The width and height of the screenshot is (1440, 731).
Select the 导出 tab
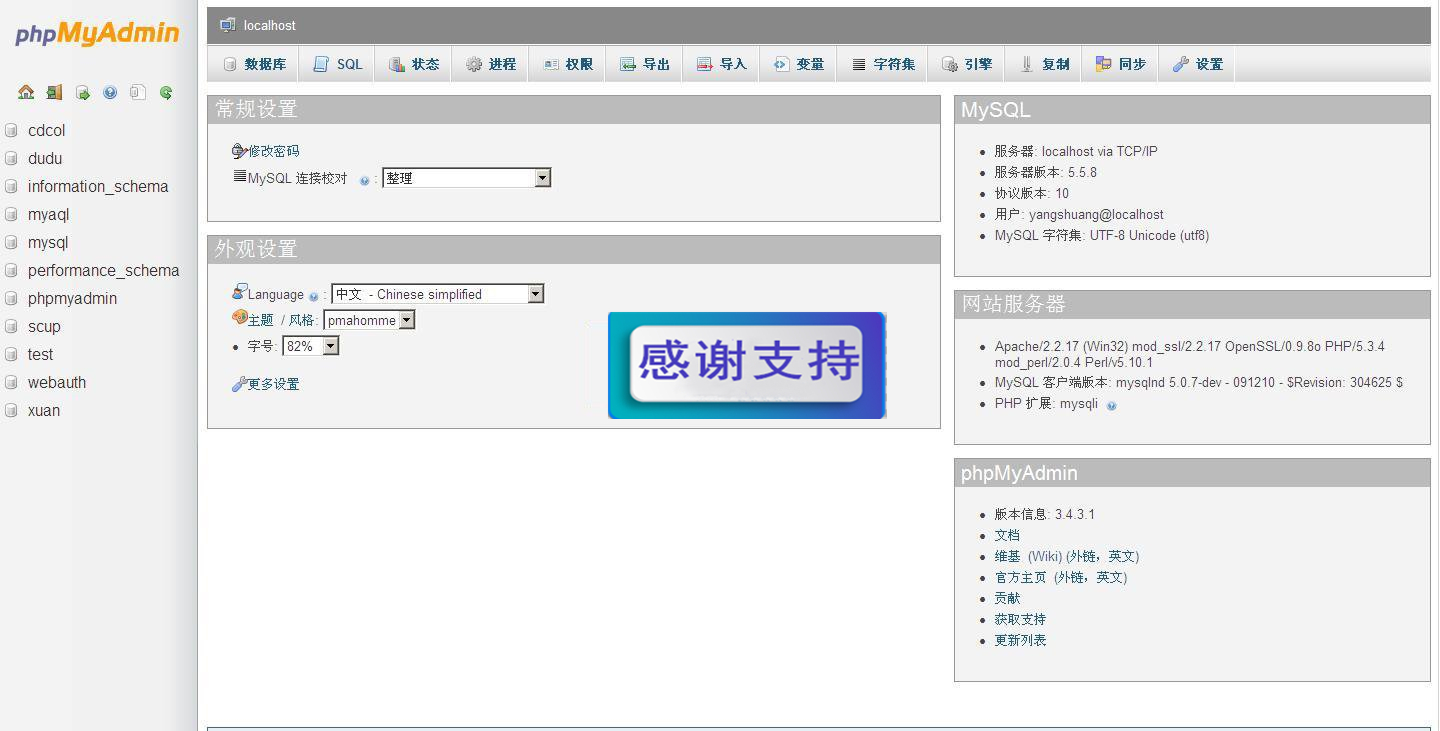point(644,64)
